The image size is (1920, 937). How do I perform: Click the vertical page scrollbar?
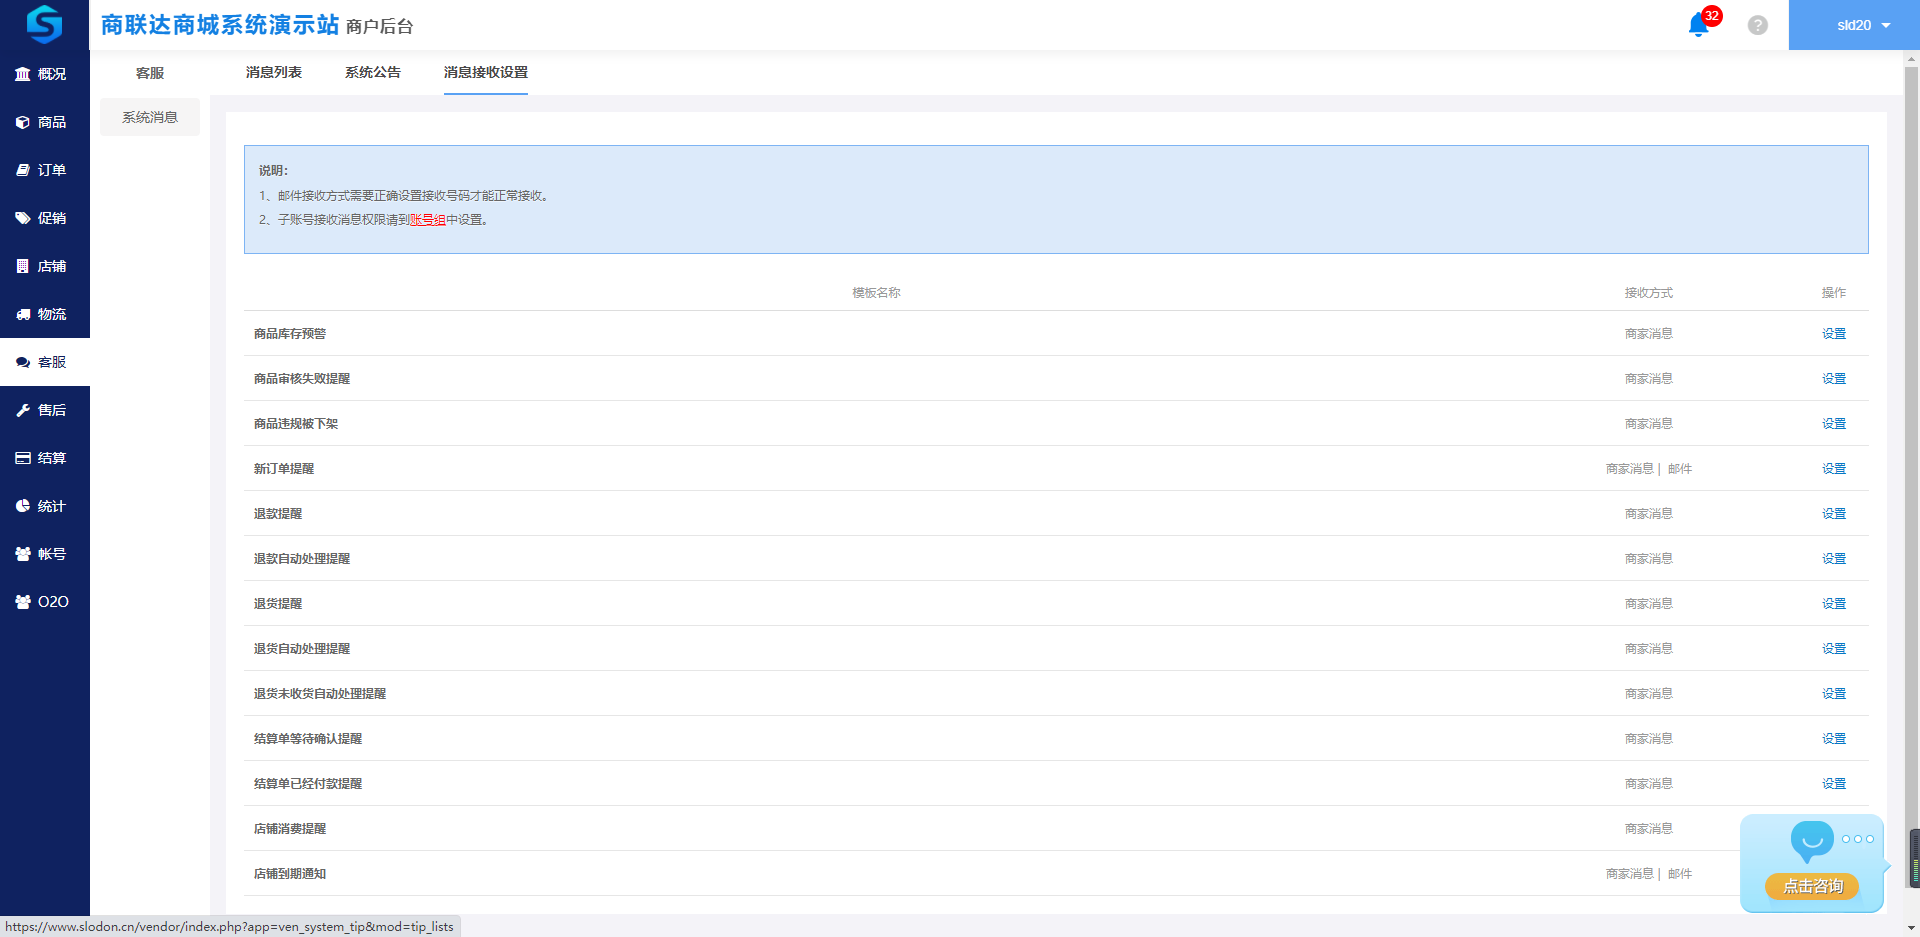click(x=1911, y=400)
